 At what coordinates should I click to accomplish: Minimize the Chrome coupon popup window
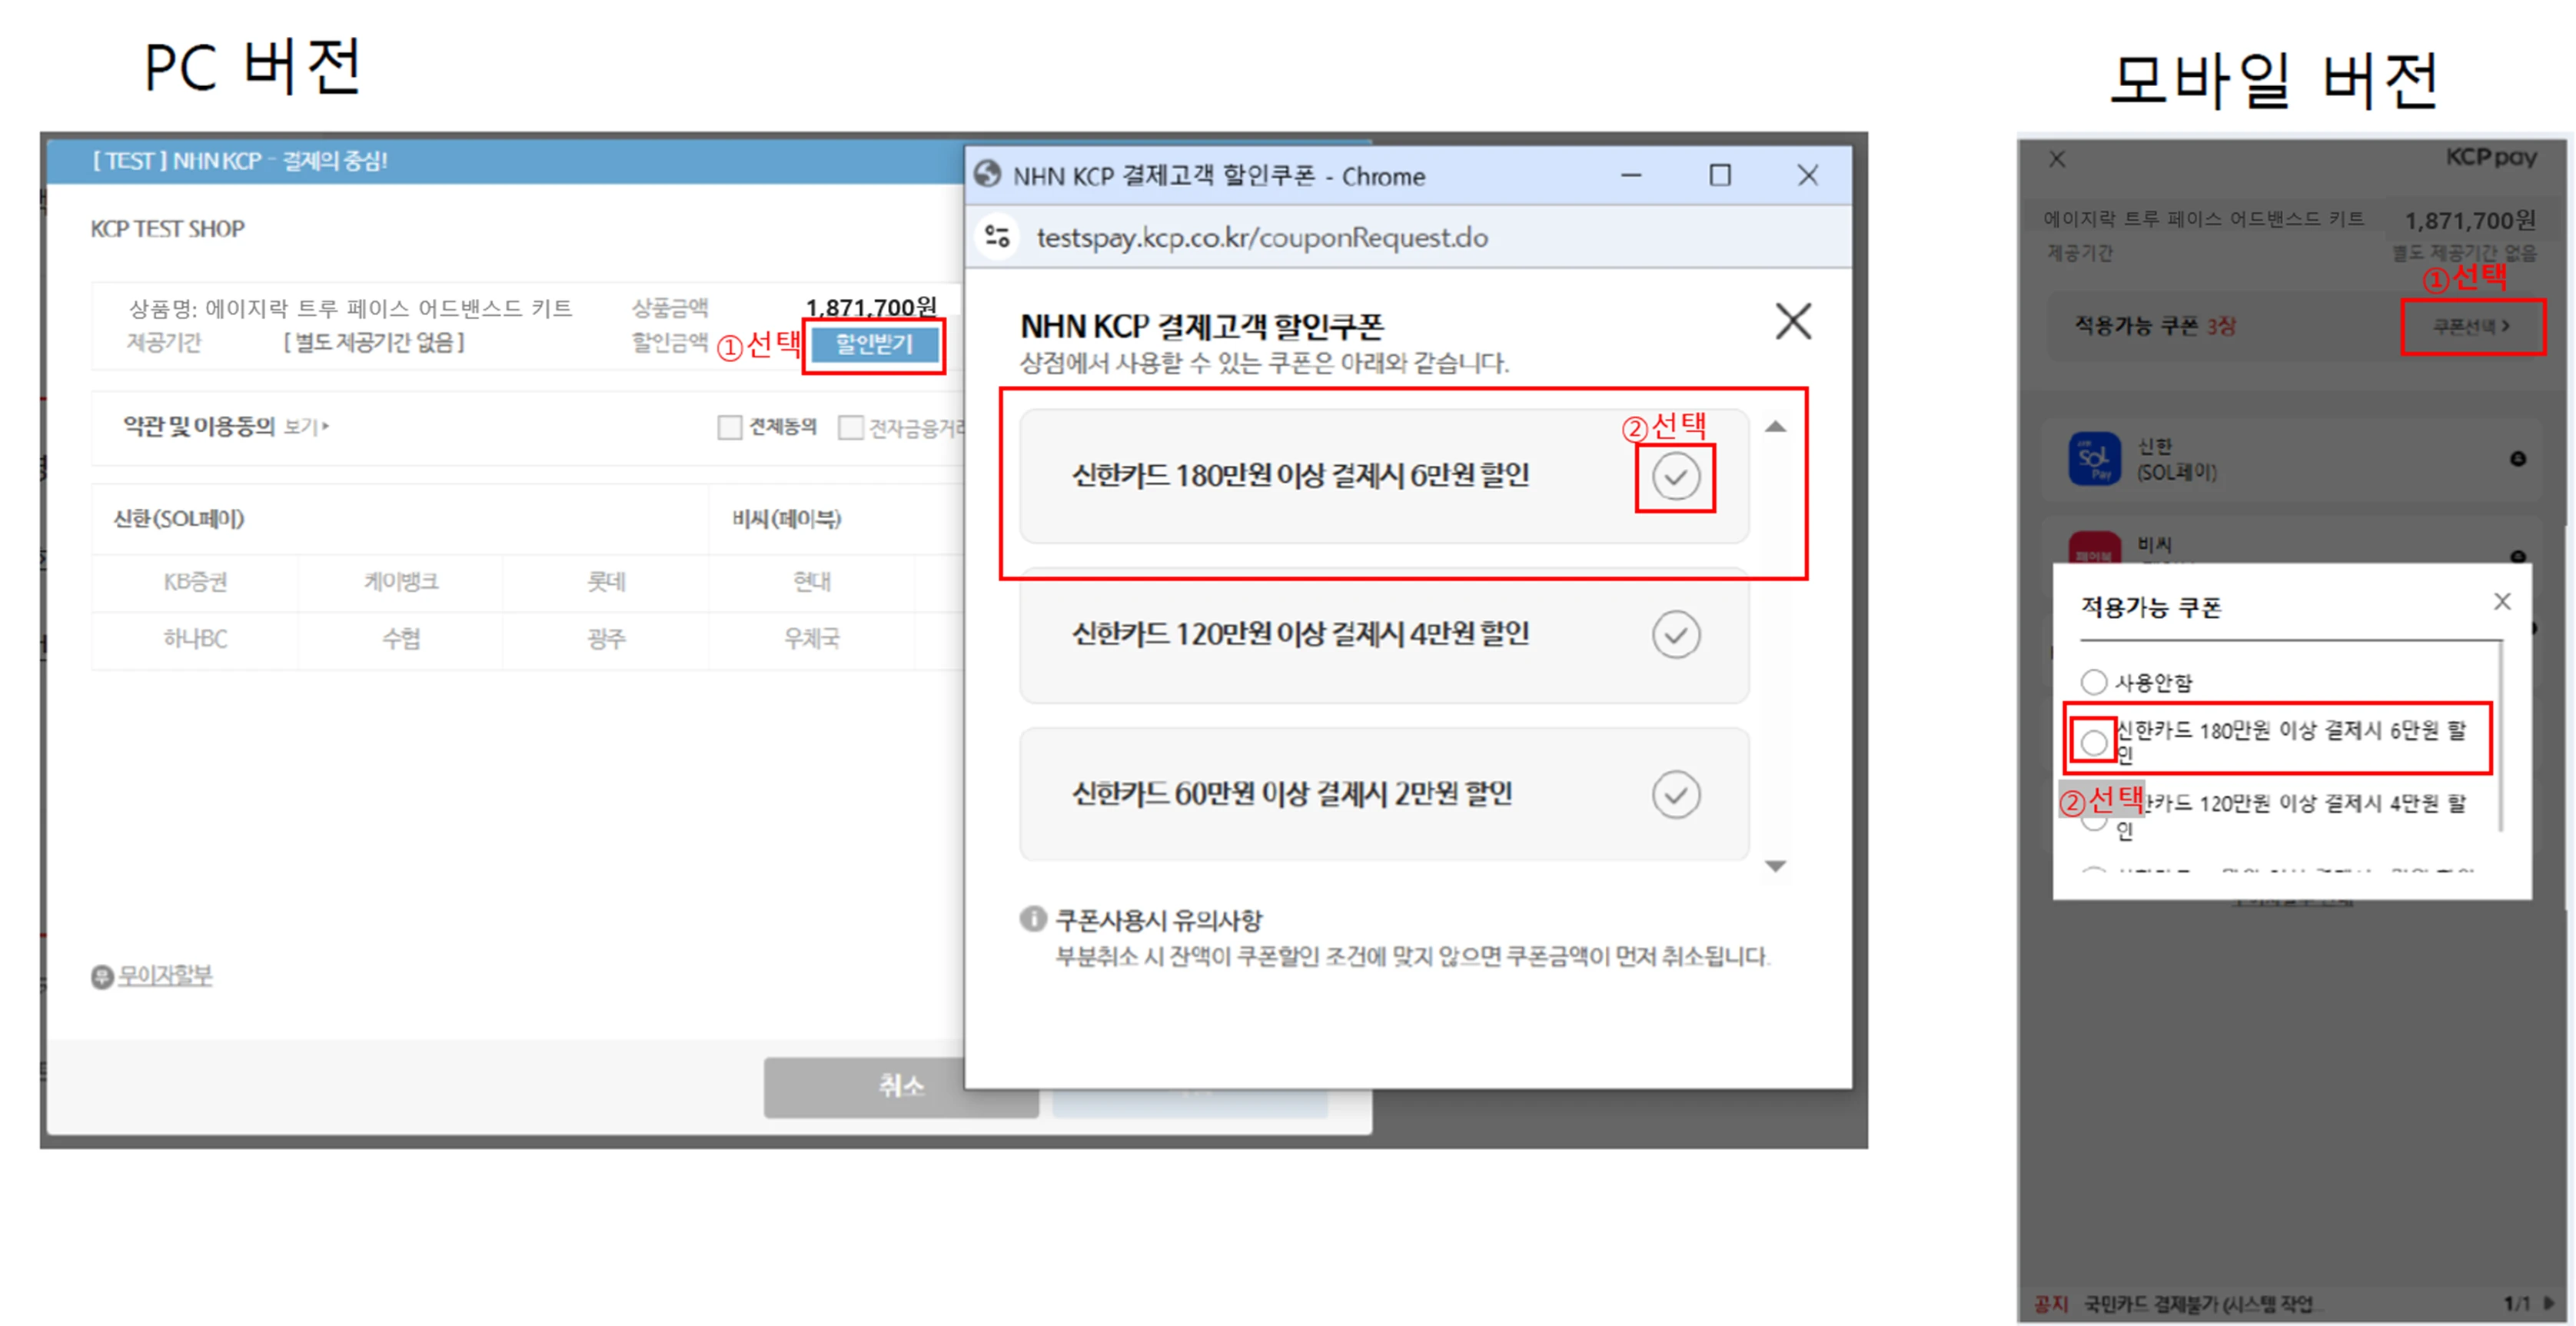[x=1631, y=175]
